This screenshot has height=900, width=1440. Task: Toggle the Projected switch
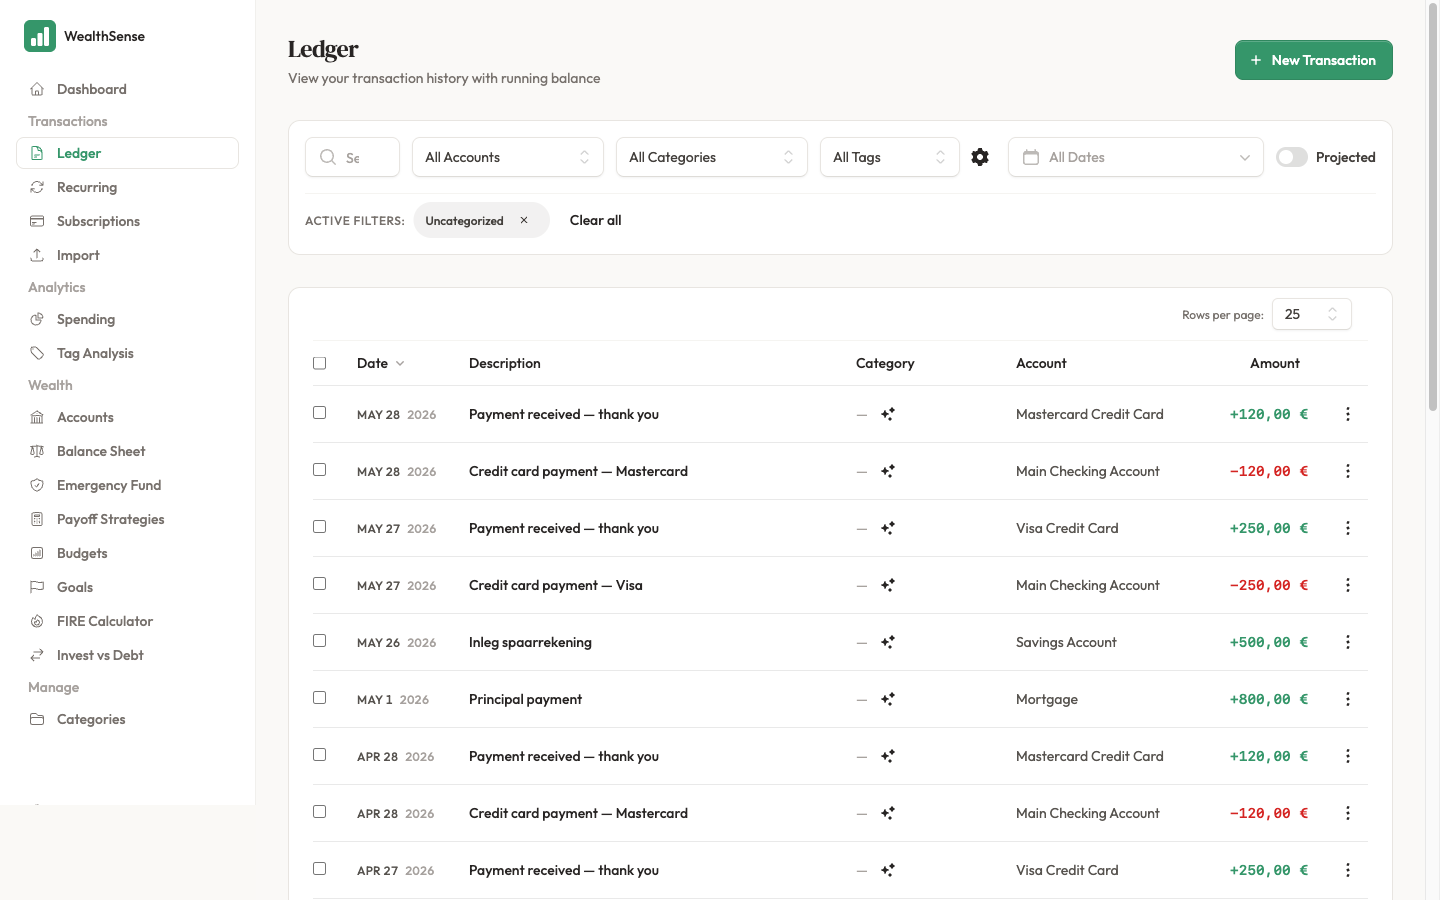pyautogui.click(x=1292, y=157)
